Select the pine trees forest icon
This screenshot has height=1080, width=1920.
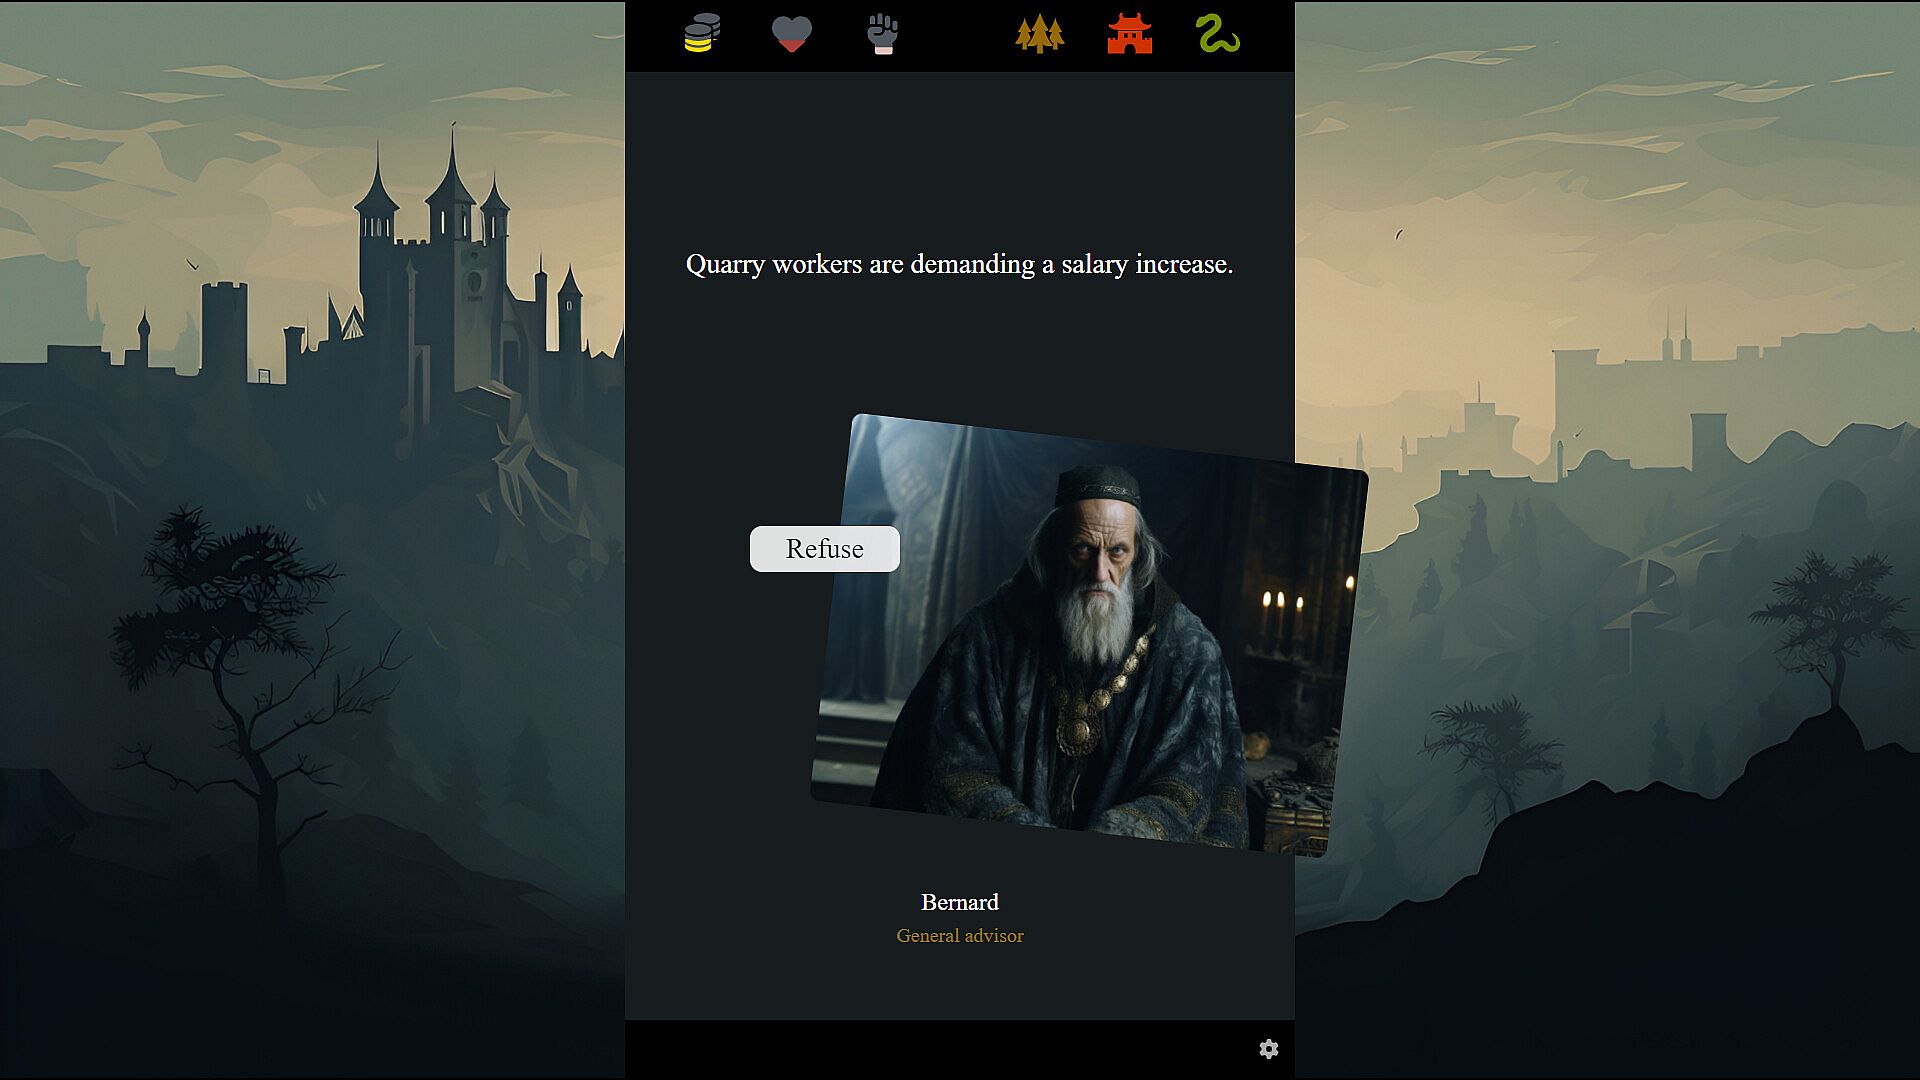click(1040, 34)
